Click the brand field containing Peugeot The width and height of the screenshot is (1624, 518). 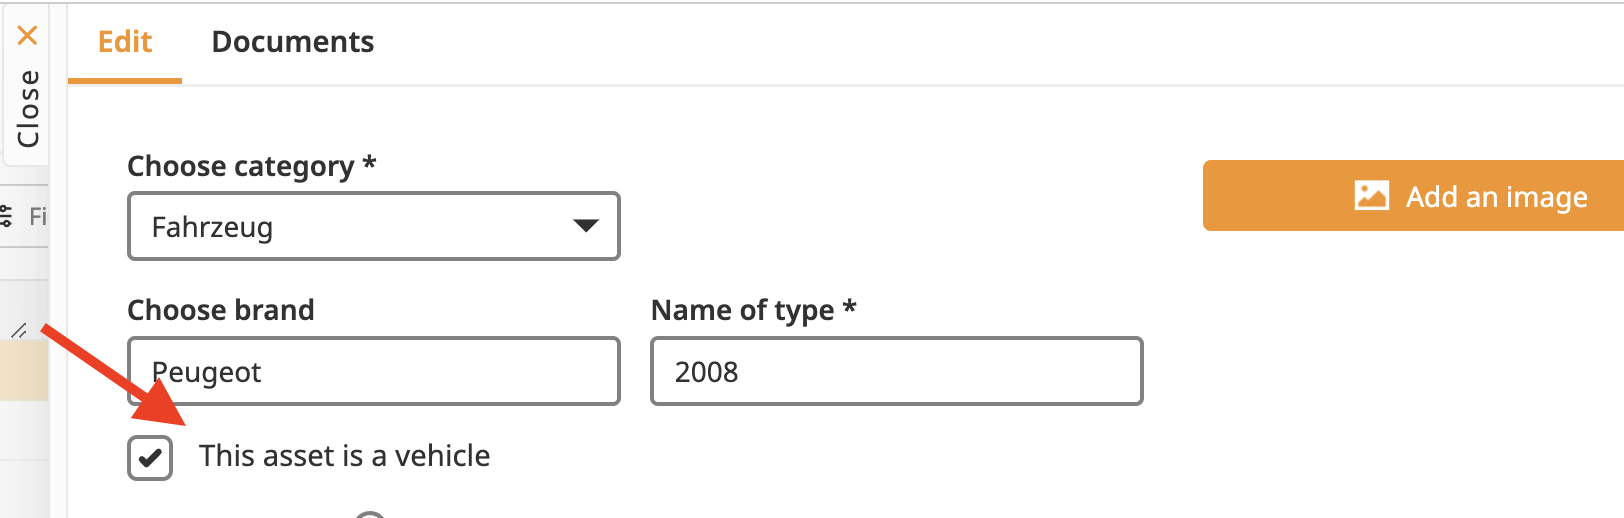(373, 371)
